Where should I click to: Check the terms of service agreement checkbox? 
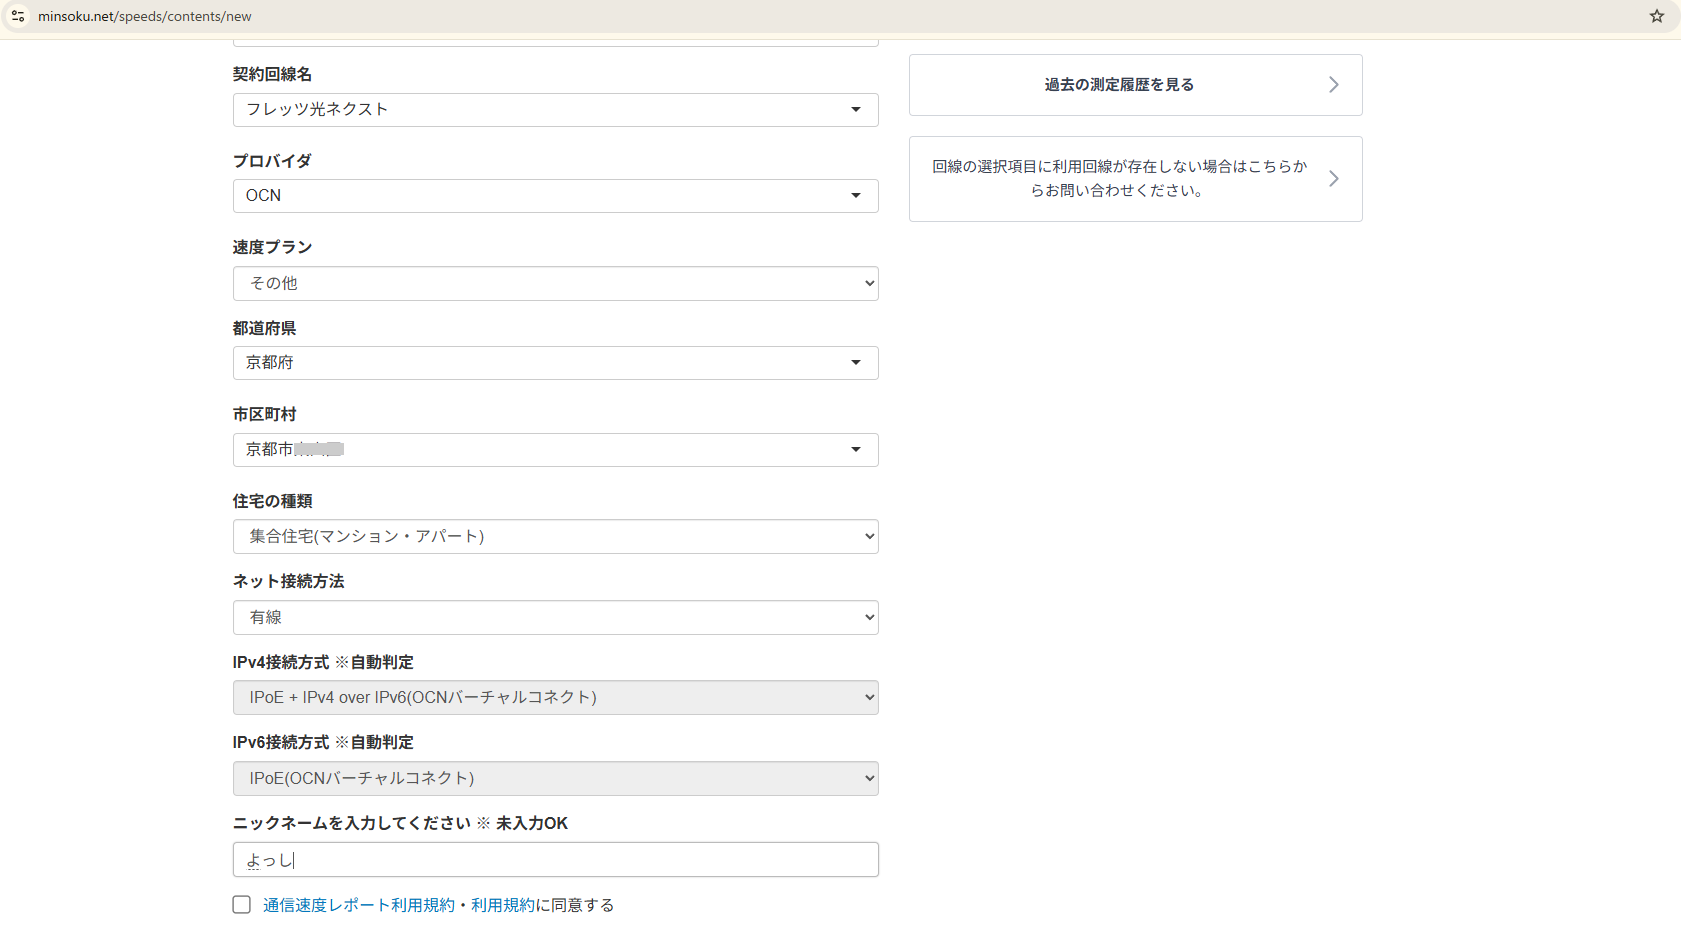click(242, 905)
